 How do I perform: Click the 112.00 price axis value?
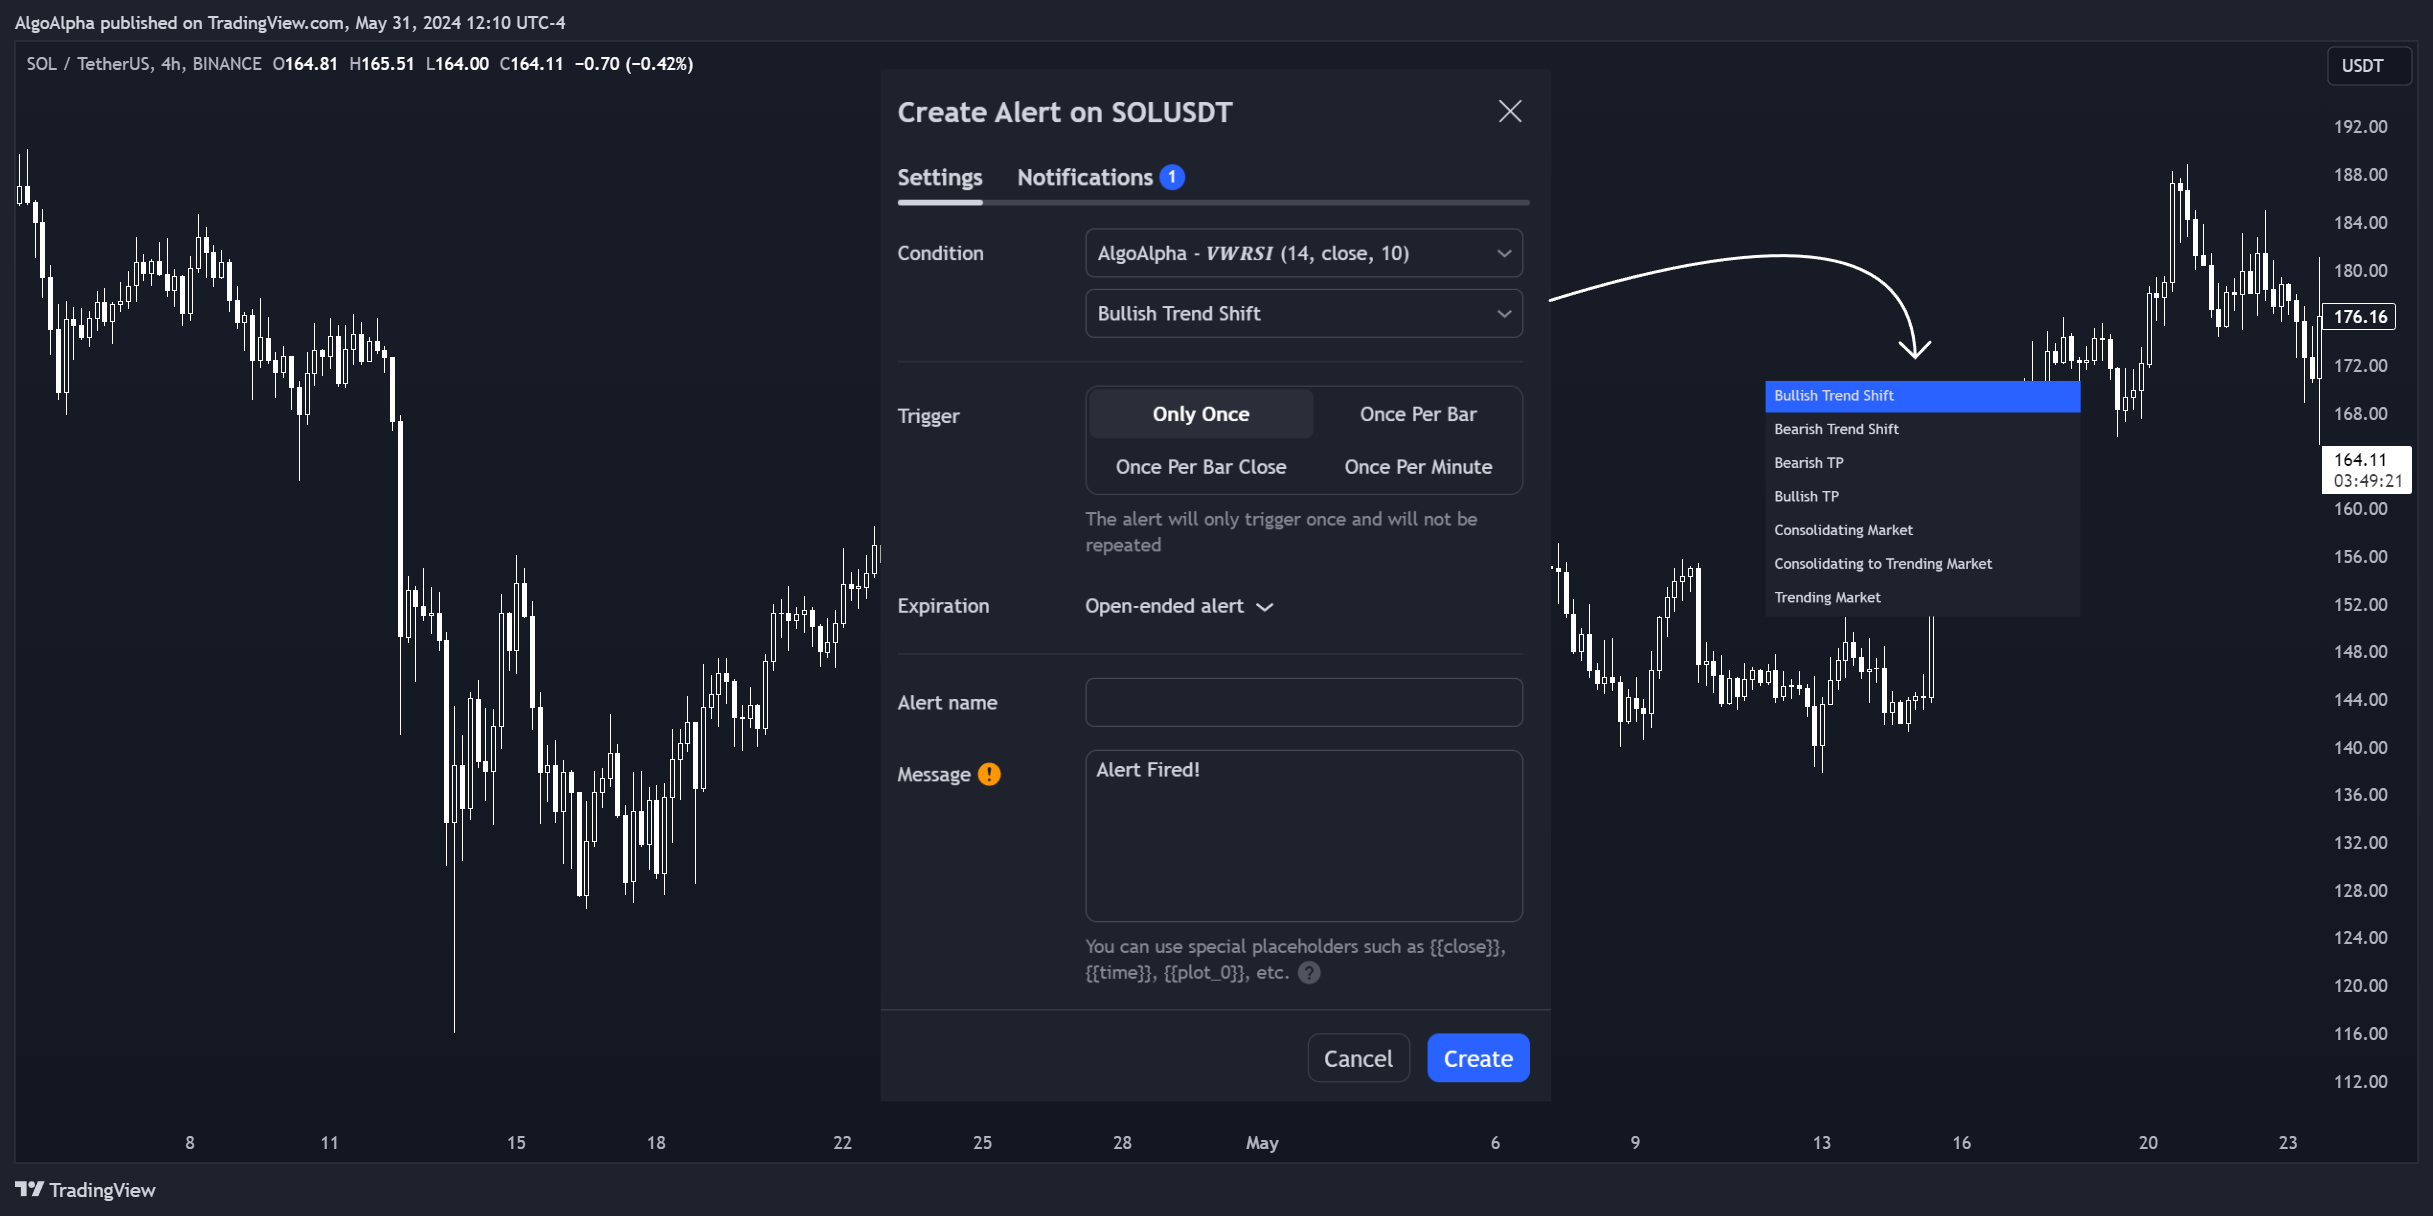click(2360, 1082)
